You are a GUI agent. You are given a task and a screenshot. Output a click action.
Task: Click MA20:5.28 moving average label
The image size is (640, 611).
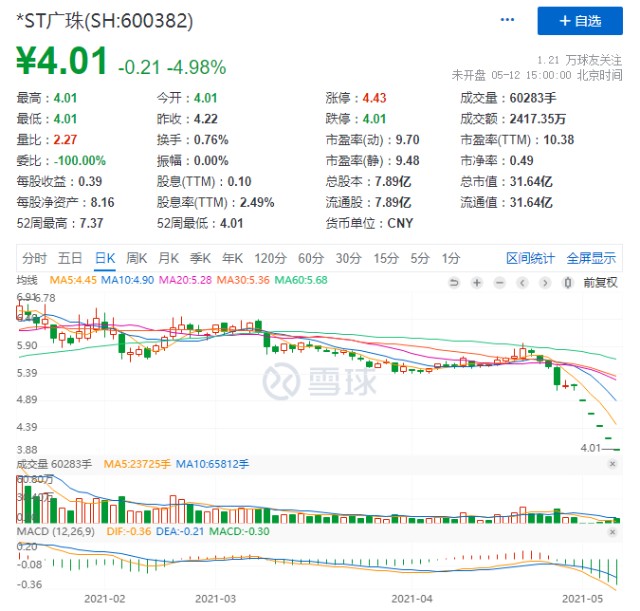pyautogui.click(x=185, y=280)
